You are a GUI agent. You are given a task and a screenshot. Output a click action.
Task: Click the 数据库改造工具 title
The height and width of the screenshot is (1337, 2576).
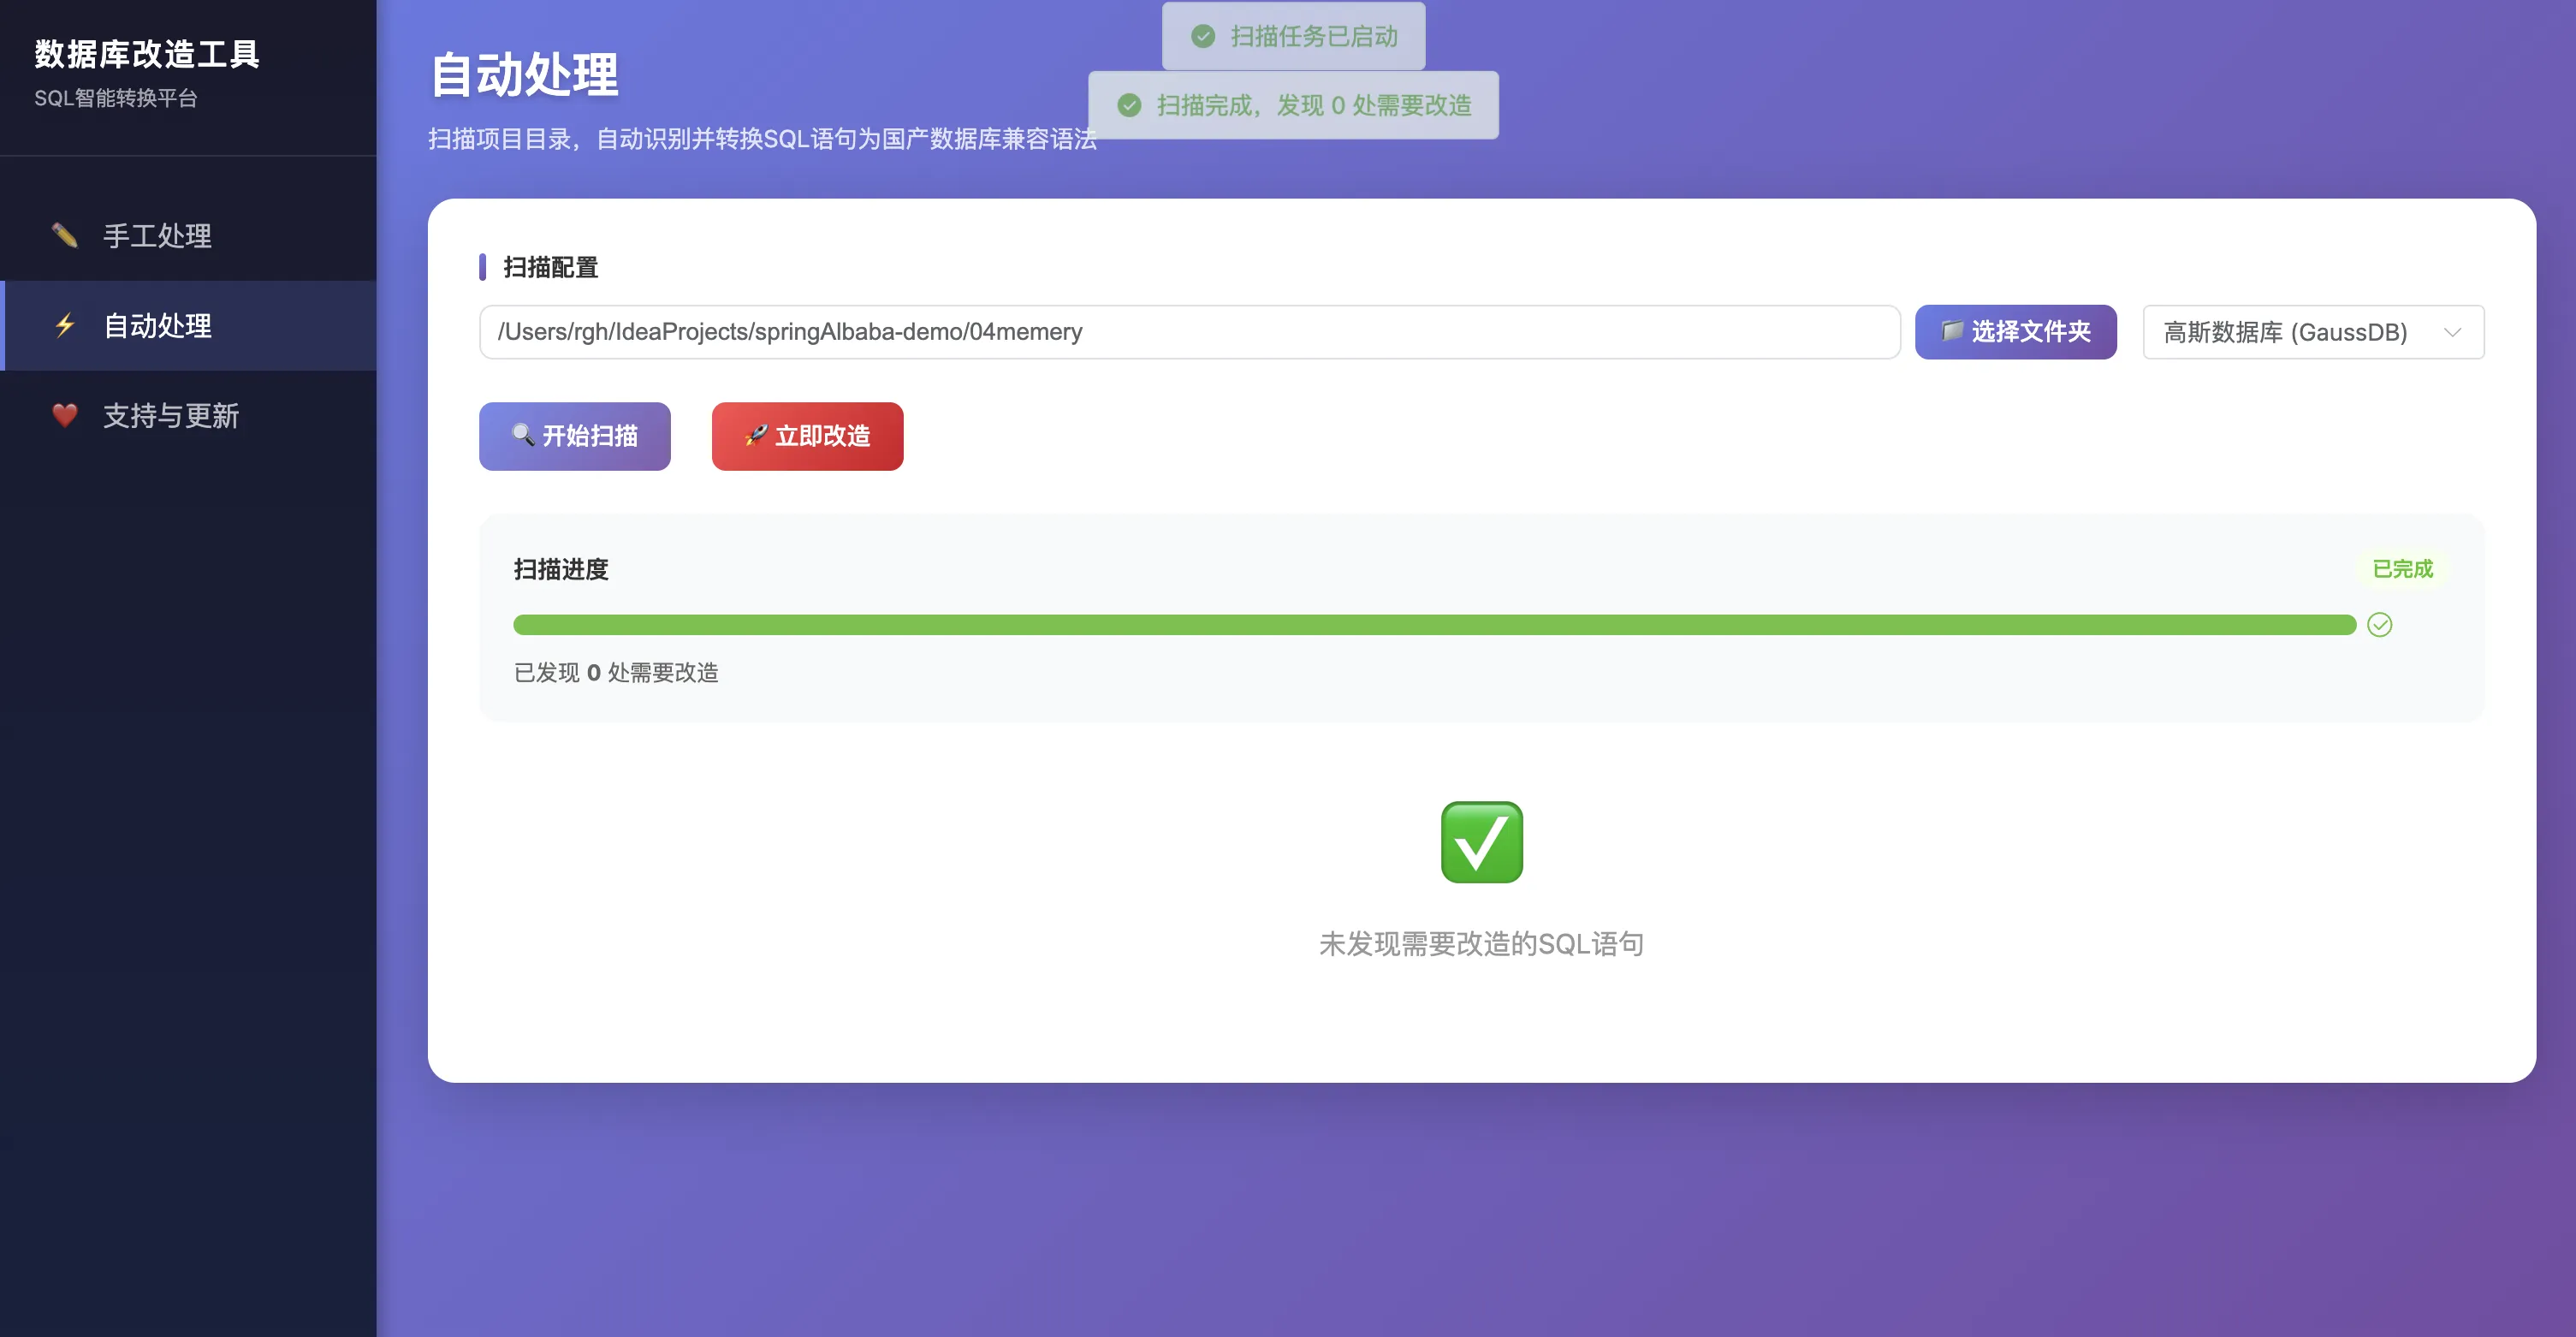click(147, 54)
